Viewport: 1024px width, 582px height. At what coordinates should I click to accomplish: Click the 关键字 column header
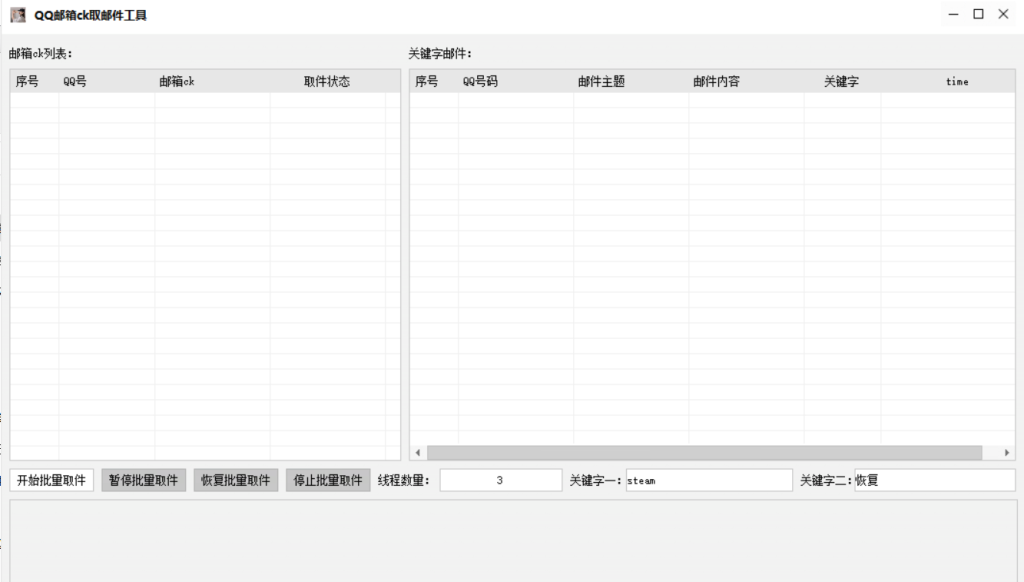coord(842,82)
